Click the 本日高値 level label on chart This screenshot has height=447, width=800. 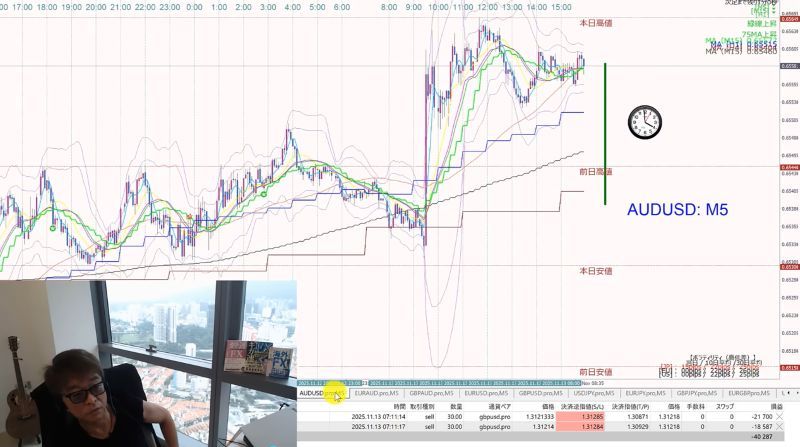tap(595, 23)
